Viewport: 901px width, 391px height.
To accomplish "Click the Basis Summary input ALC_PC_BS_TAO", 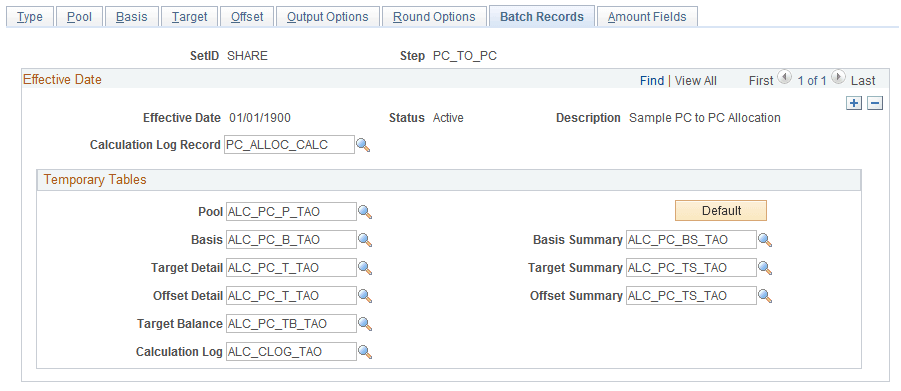I will [x=691, y=240].
